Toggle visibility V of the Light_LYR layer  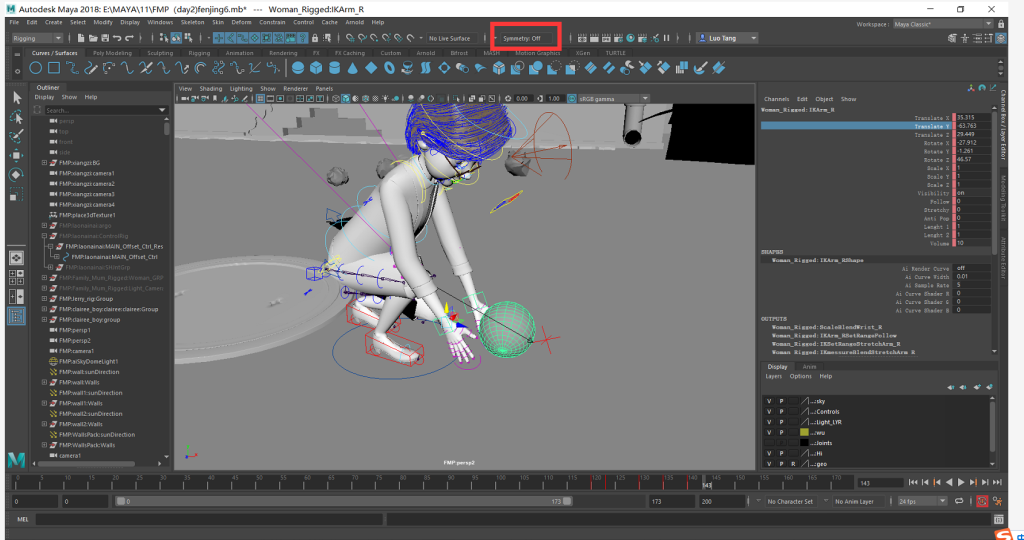point(769,422)
